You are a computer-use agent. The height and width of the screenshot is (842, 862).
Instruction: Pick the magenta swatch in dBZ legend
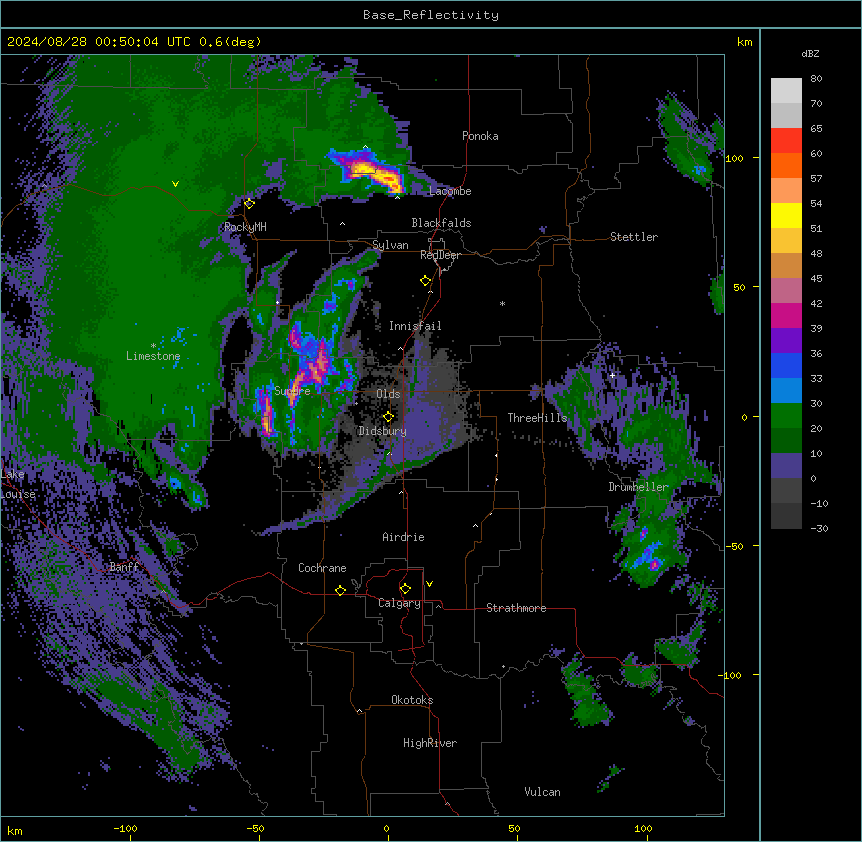pyautogui.click(x=786, y=315)
